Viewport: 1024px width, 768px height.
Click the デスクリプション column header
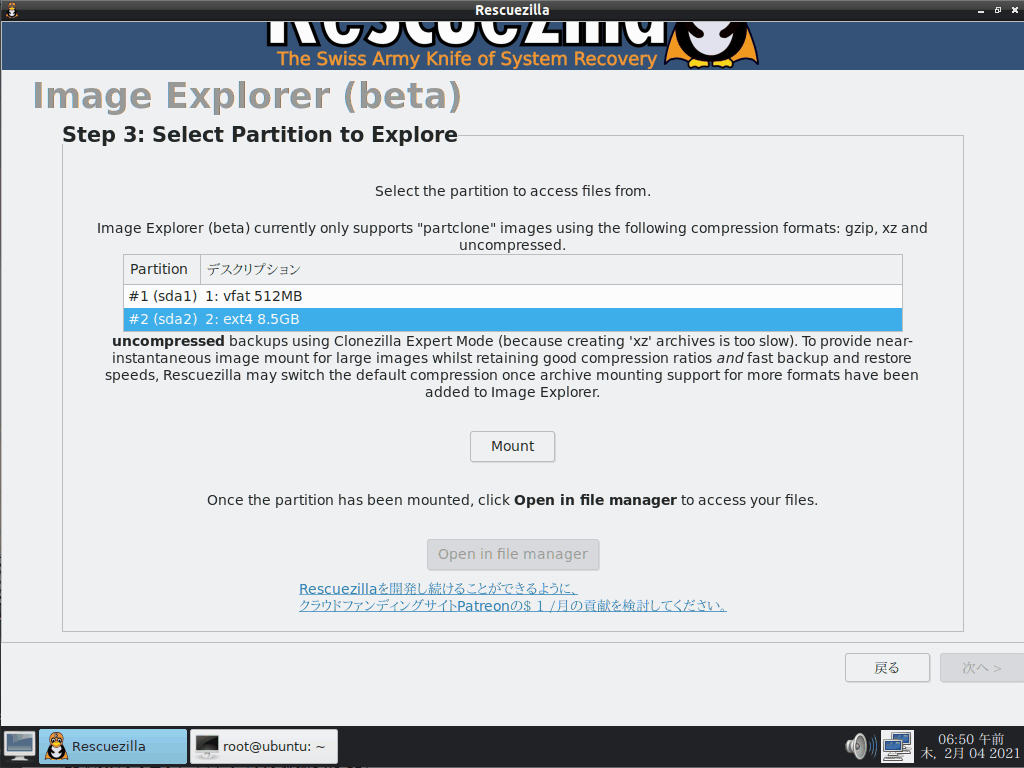point(551,269)
